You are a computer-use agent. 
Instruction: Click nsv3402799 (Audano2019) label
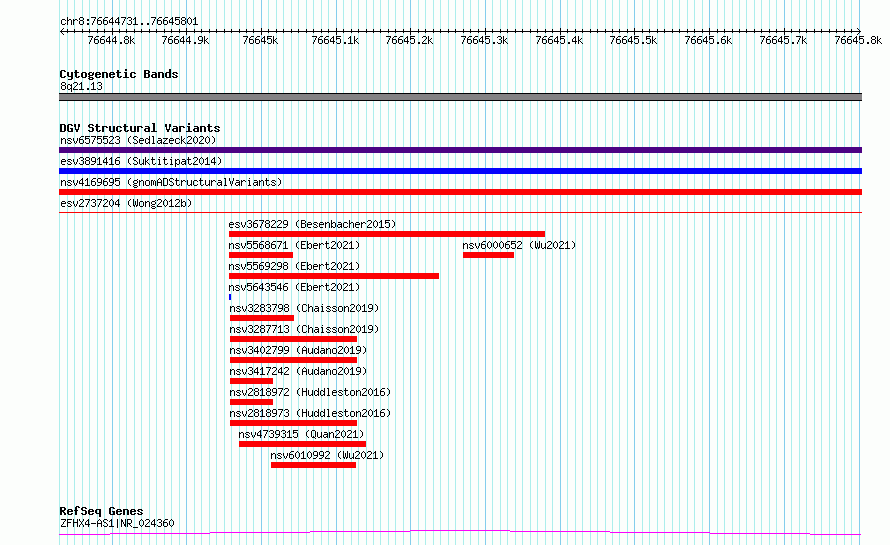click(298, 350)
